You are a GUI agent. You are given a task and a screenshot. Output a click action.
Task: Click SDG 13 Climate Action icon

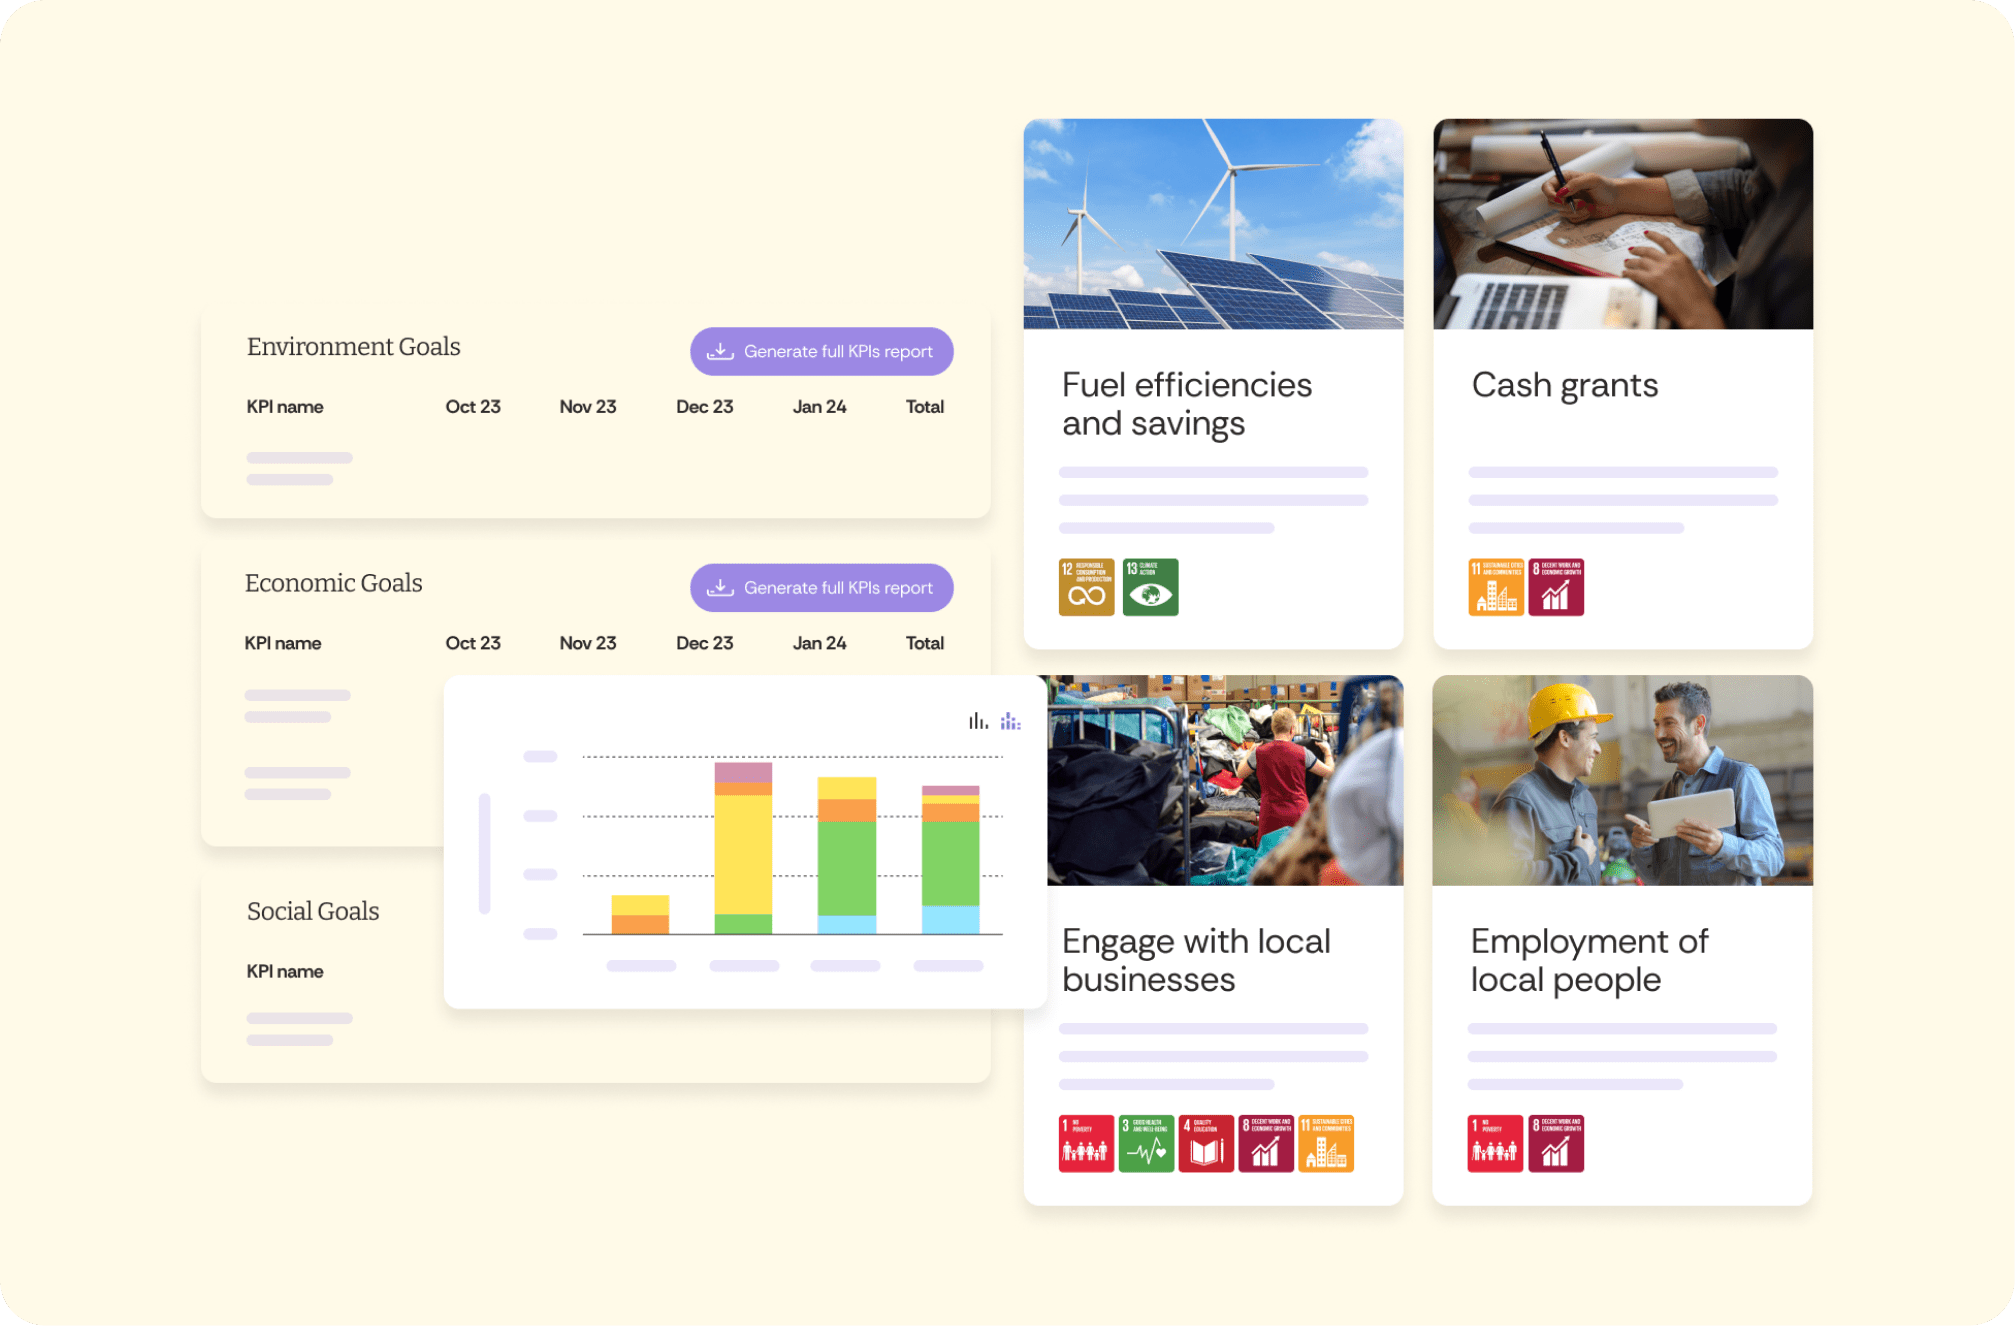click(1150, 587)
